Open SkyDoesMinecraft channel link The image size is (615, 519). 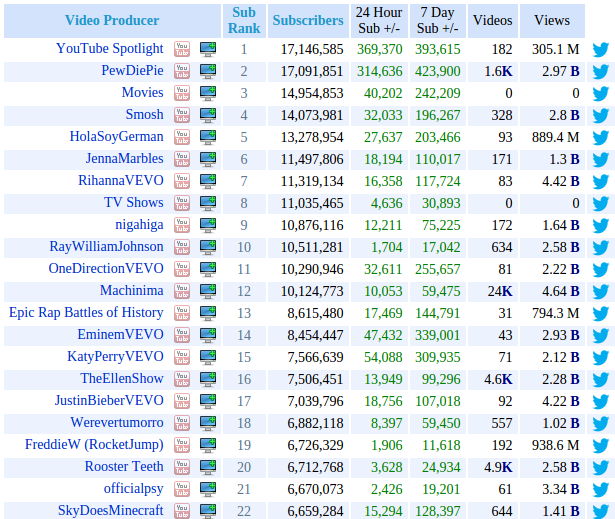(x=111, y=510)
